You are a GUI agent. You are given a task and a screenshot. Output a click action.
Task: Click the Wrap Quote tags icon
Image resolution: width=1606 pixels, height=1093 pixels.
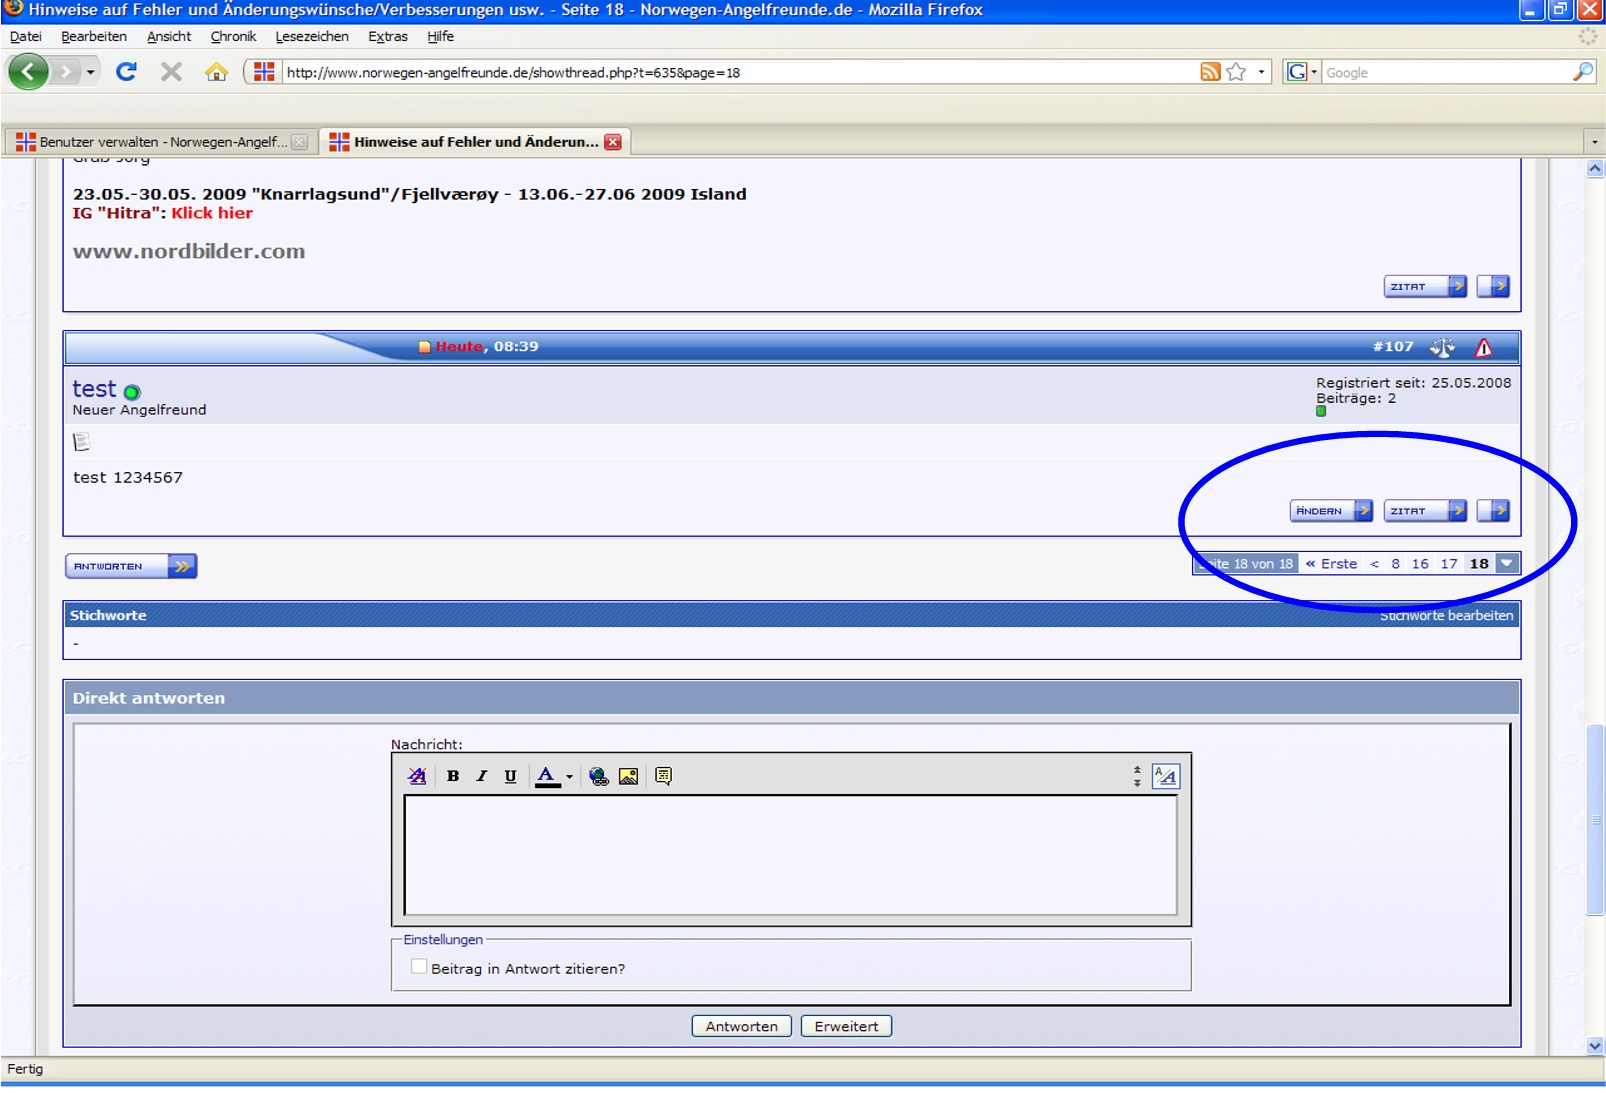663,776
